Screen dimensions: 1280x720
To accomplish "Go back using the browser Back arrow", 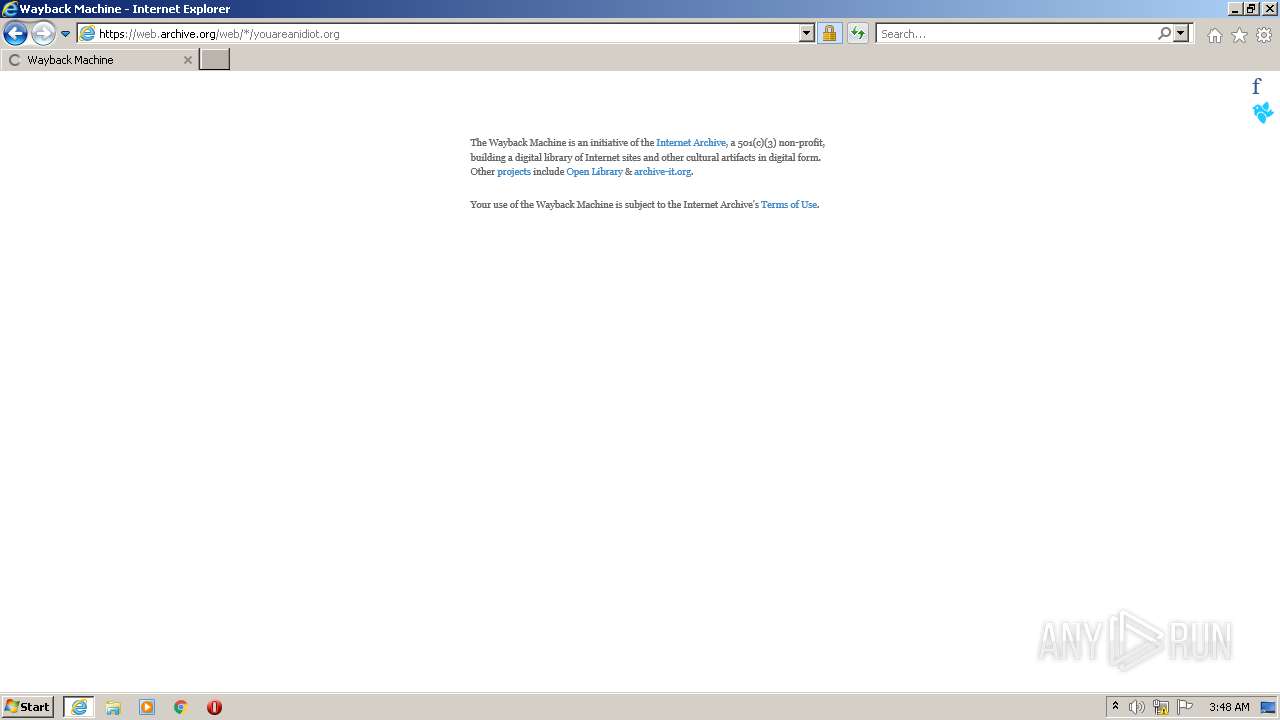I will point(15,34).
